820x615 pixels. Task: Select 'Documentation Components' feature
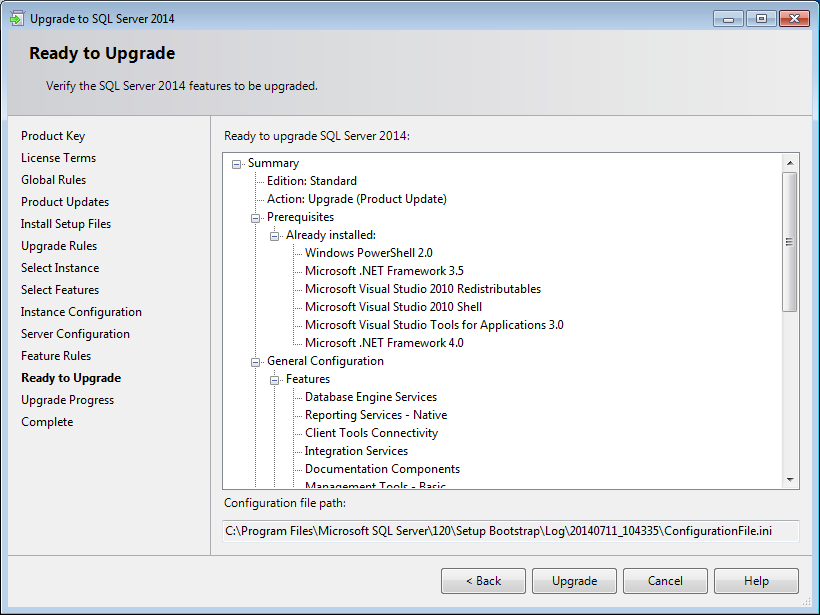(382, 469)
